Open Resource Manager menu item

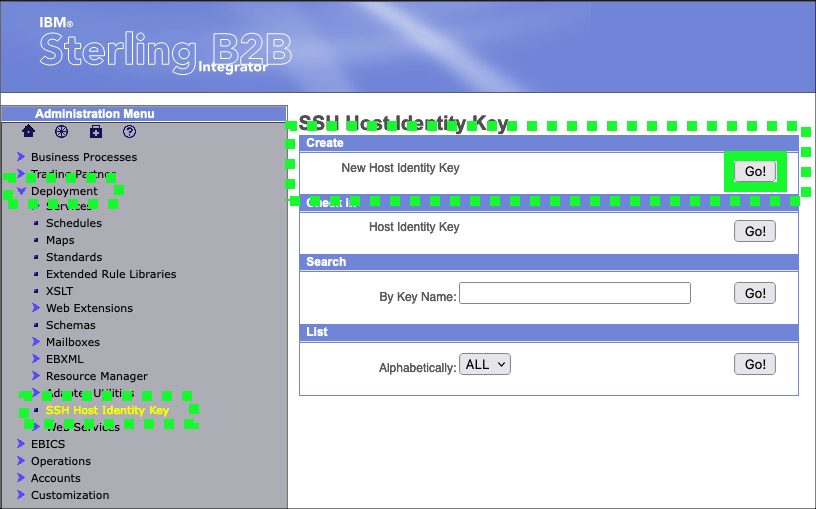pos(97,376)
